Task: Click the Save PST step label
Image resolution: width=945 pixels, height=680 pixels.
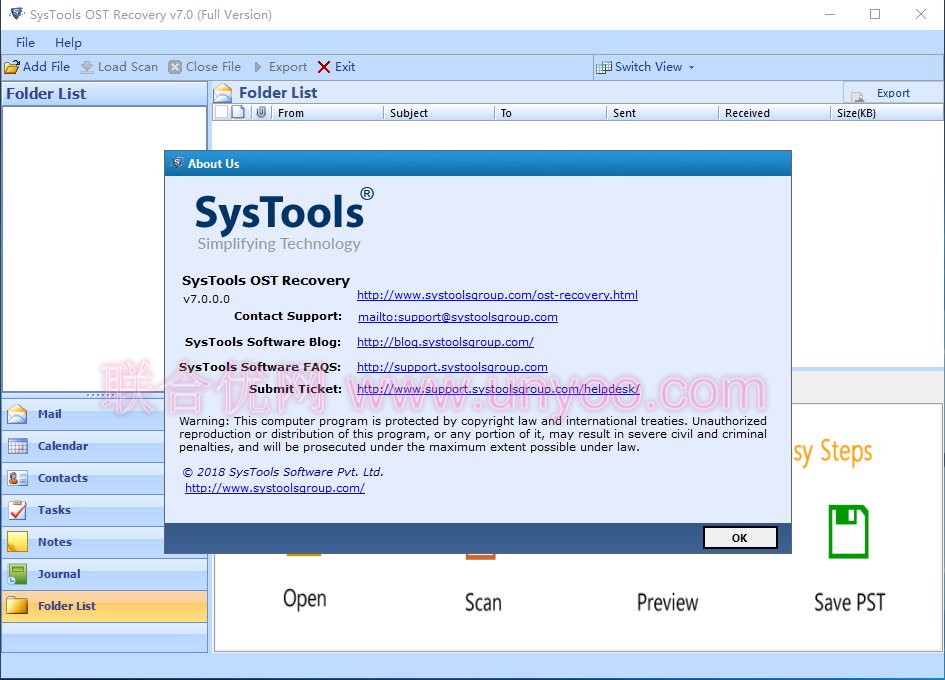Action: [x=850, y=602]
